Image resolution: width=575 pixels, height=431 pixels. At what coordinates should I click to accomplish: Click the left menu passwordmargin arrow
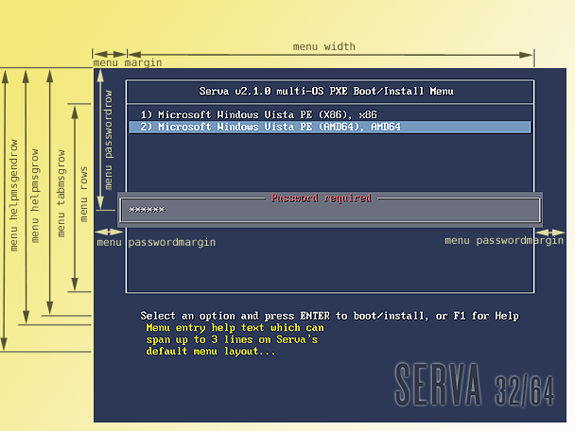pyautogui.click(x=109, y=232)
